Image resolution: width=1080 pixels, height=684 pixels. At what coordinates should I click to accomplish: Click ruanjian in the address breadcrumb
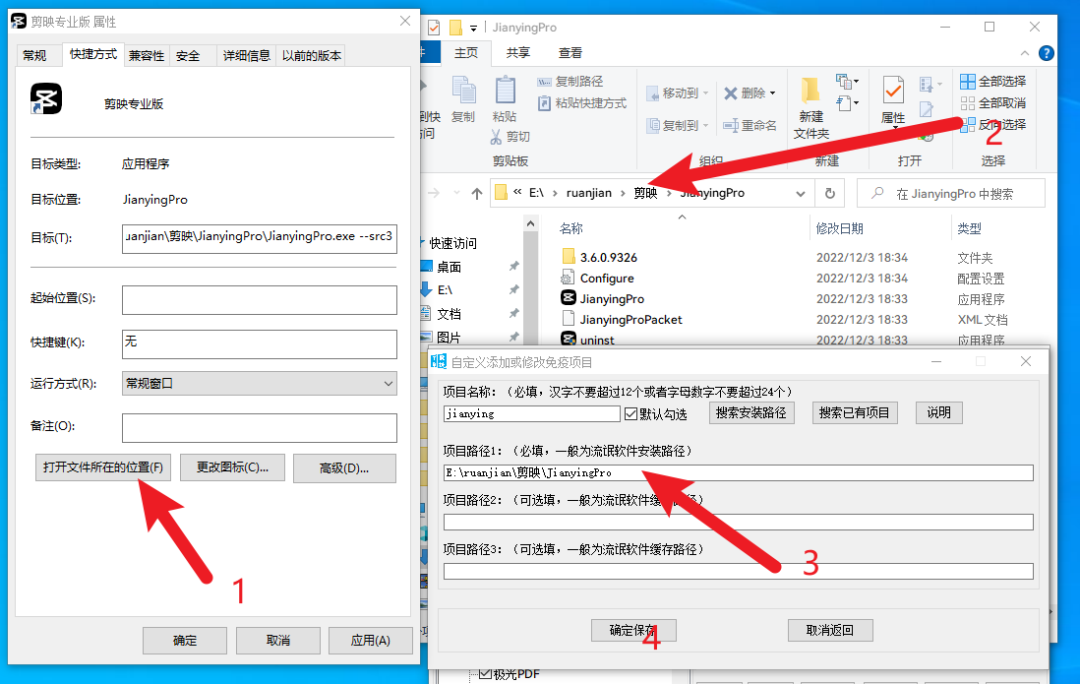(x=589, y=194)
